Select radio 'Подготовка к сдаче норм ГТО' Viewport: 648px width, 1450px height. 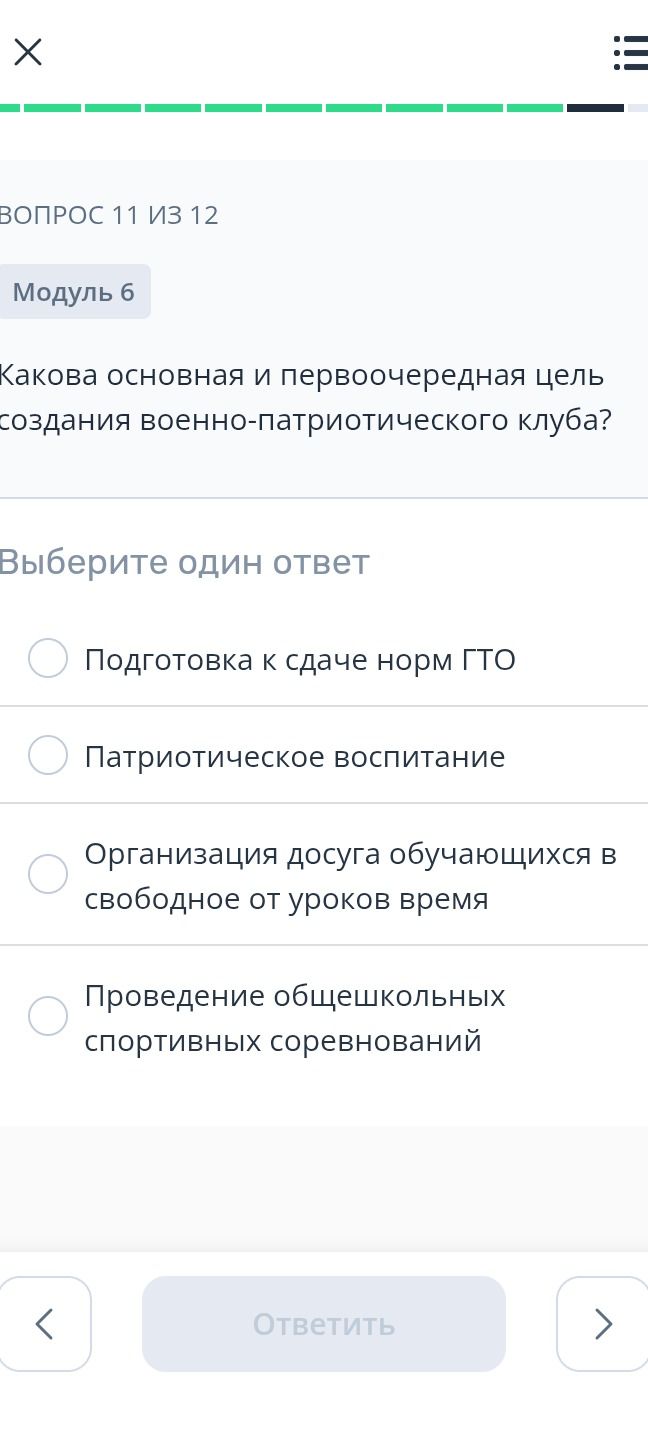click(48, 658)
